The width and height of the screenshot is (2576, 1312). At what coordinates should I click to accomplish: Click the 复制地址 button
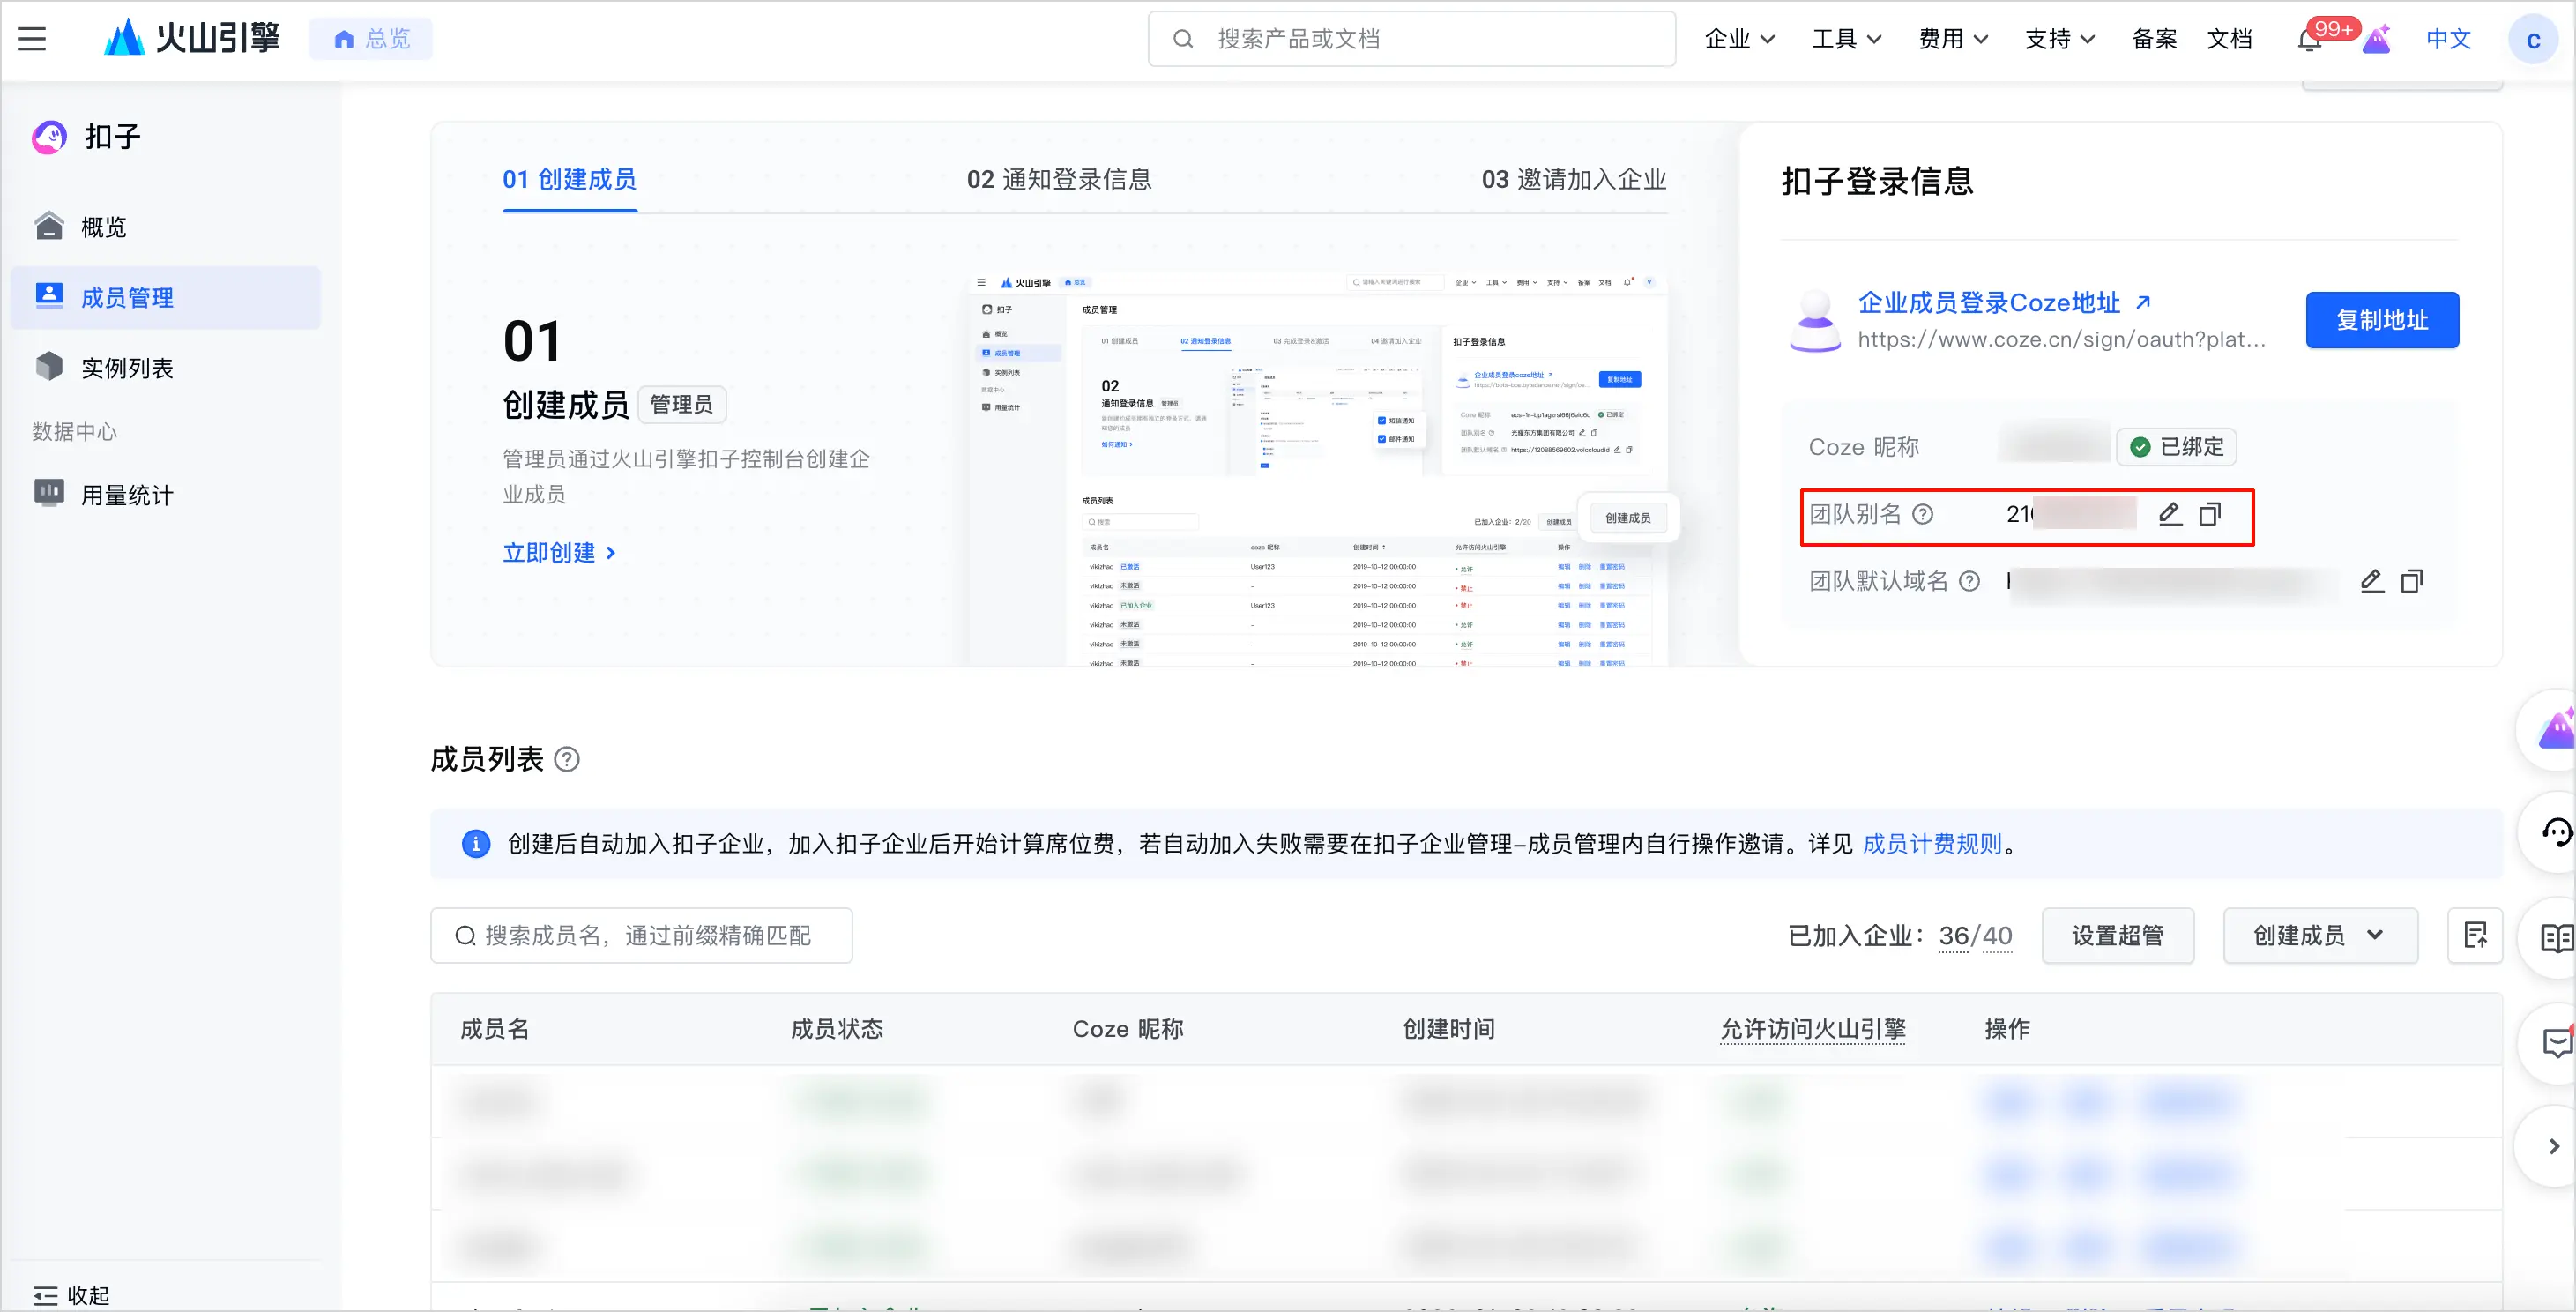2382,320
